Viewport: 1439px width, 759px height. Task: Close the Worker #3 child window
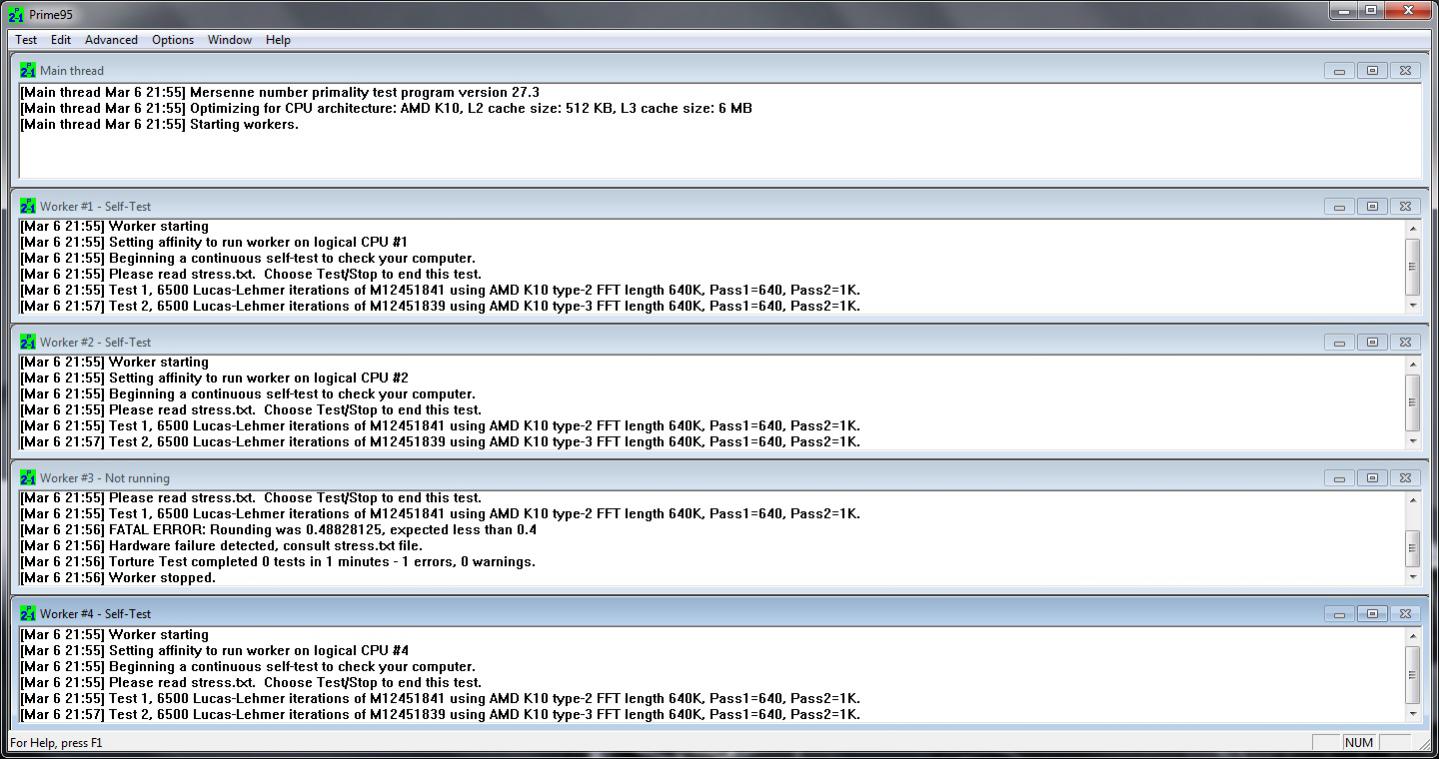coord(1405,479)
